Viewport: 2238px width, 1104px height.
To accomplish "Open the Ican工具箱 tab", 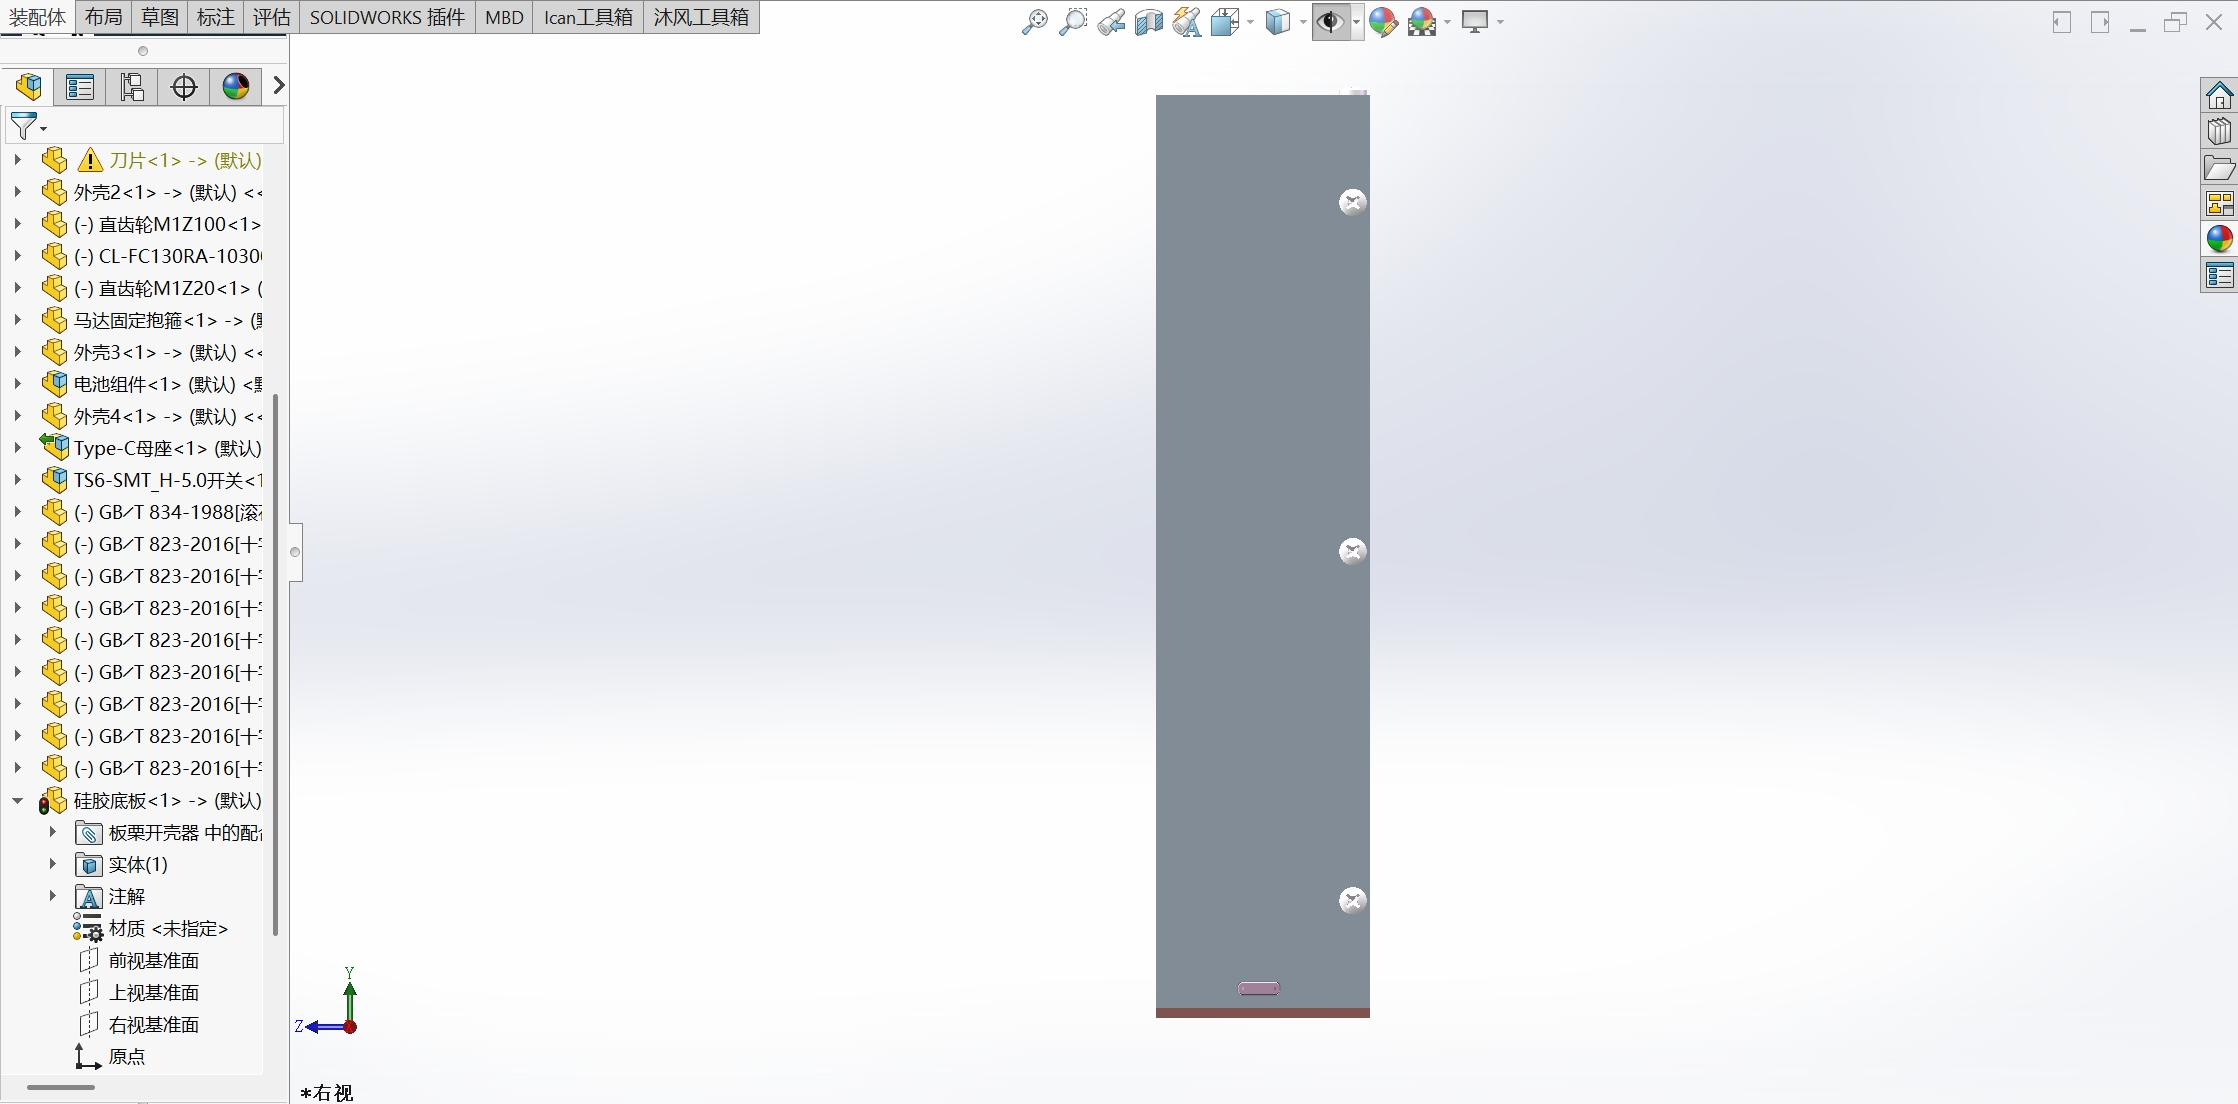I will pyautogui.click(x=588, y=17).
